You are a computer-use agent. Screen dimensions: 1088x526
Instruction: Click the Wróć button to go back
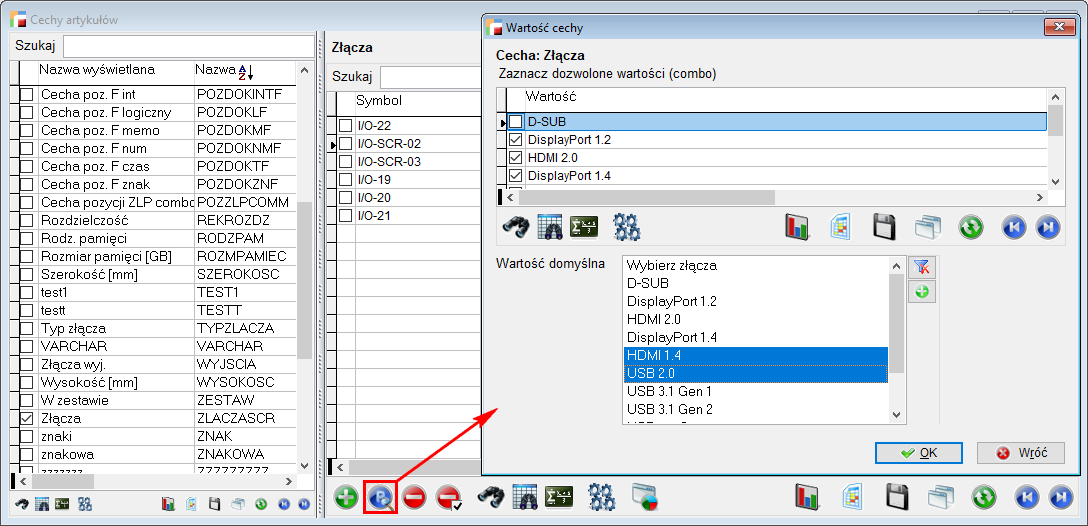[x=1021, y=452]
